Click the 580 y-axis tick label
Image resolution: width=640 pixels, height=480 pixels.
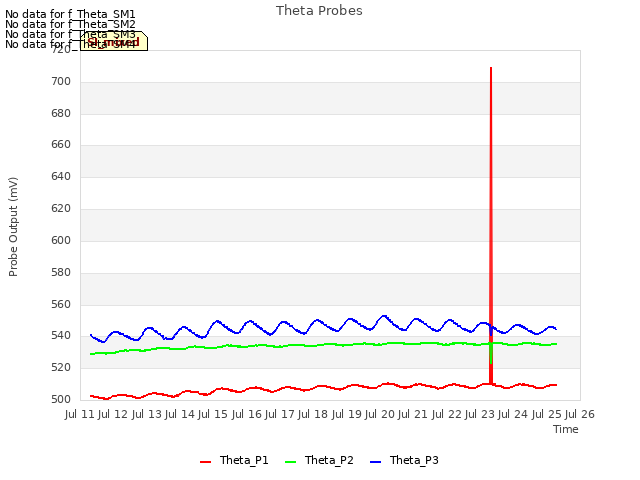[61, 272]
